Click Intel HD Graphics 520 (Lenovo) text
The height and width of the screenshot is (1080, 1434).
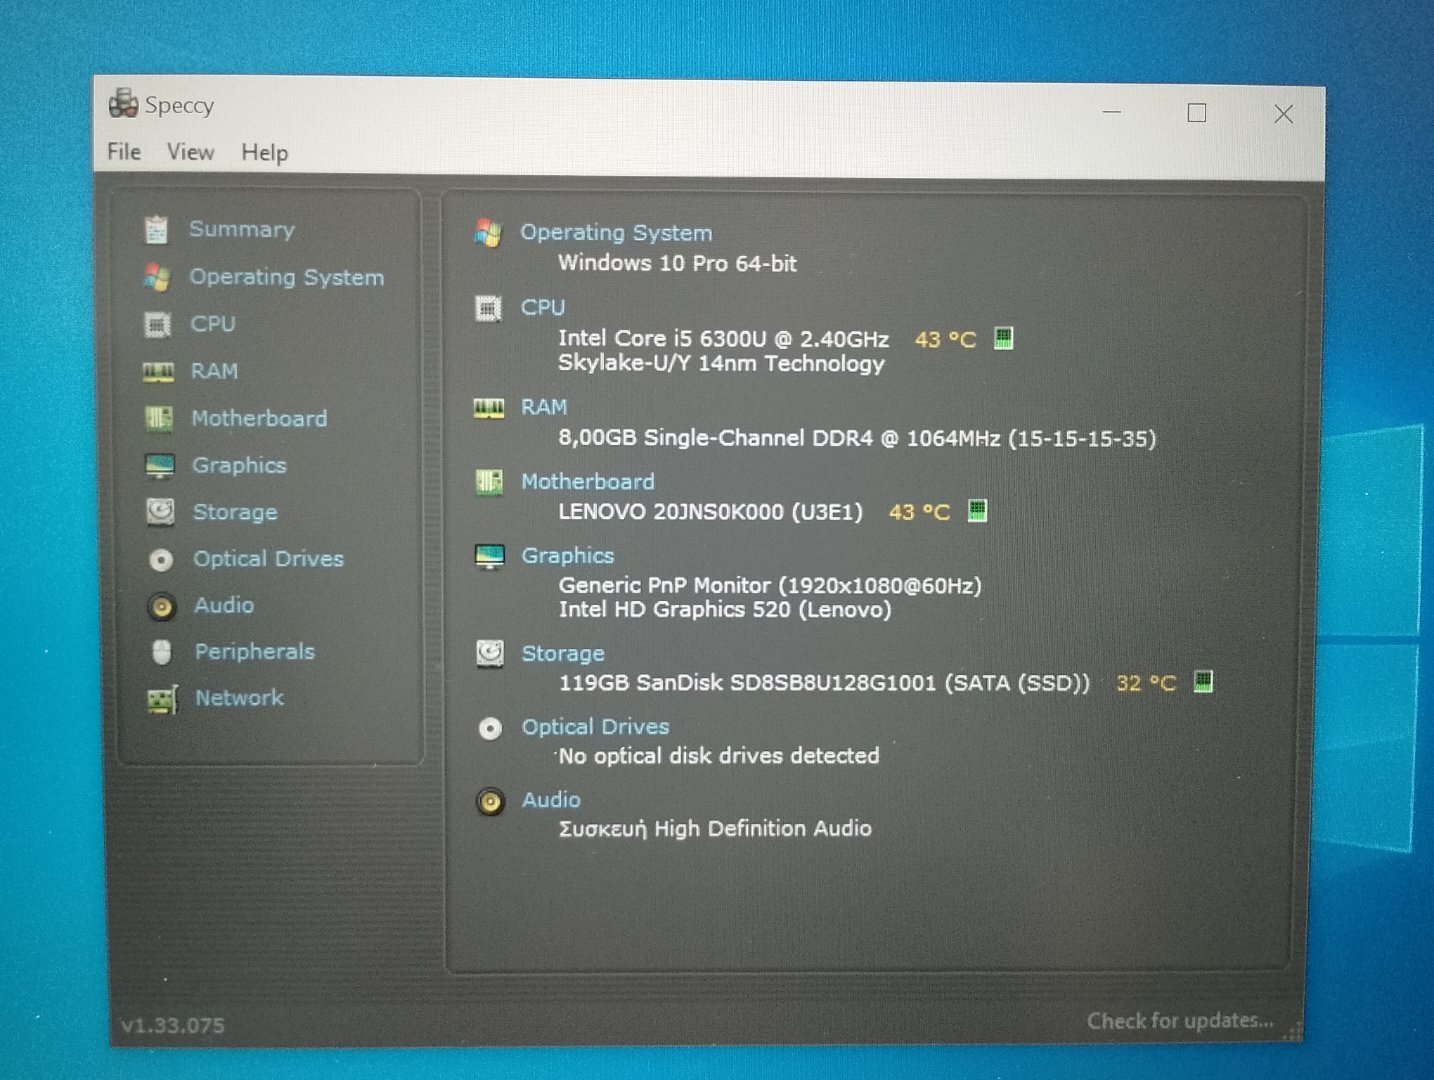725,609
